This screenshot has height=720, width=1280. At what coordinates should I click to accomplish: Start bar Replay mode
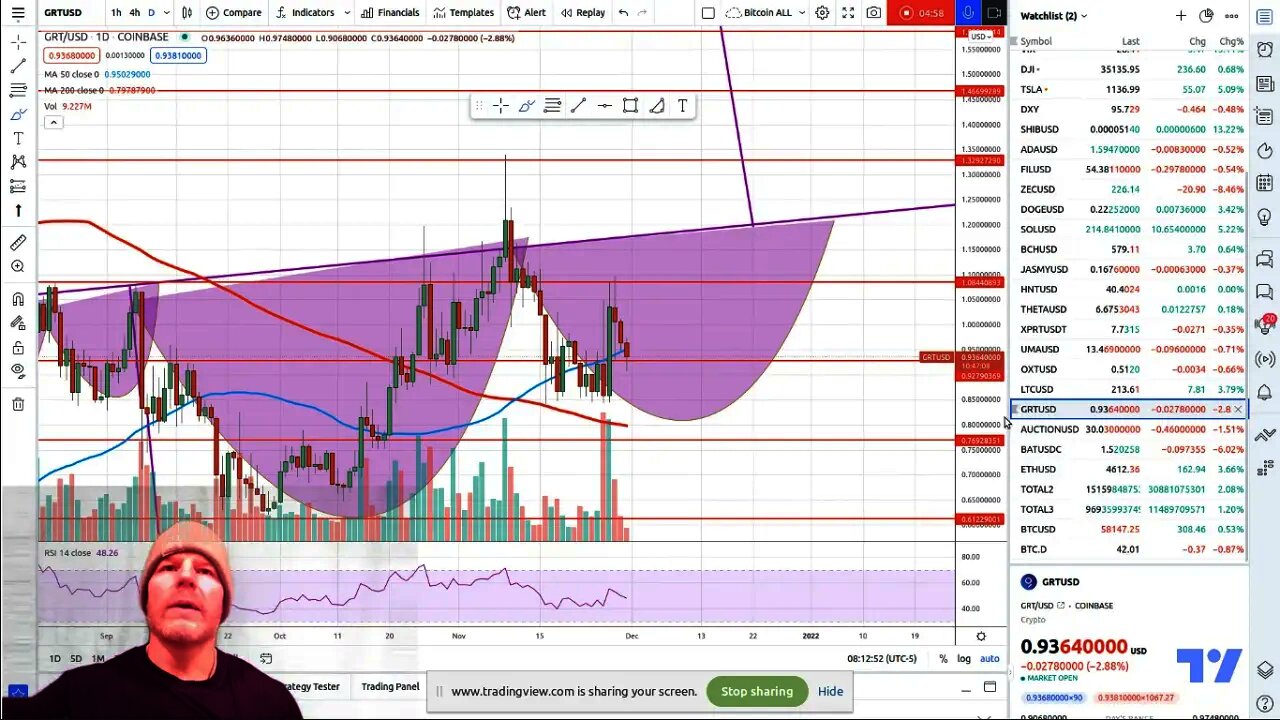tap(583, 13)
